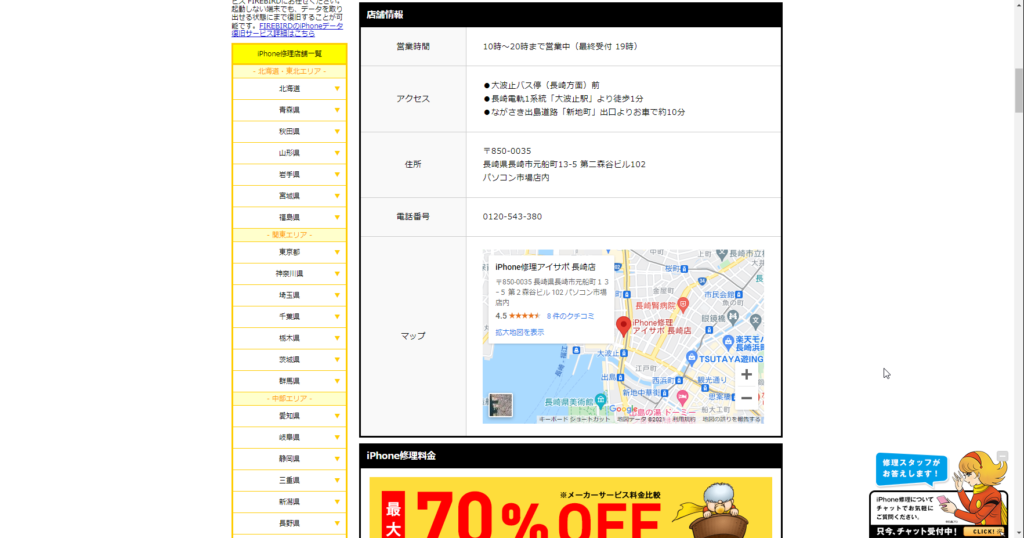The height and width of the screenshot is (538, 1024).
Task: Expand the 三重県 prefecture row
Action: click(289, 481)
